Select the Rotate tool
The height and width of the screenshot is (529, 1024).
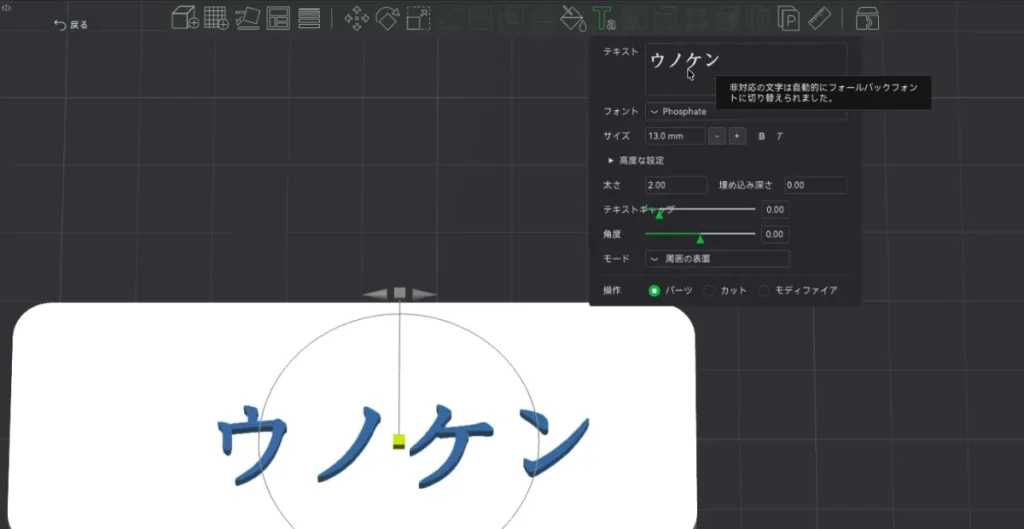(387, 18)
